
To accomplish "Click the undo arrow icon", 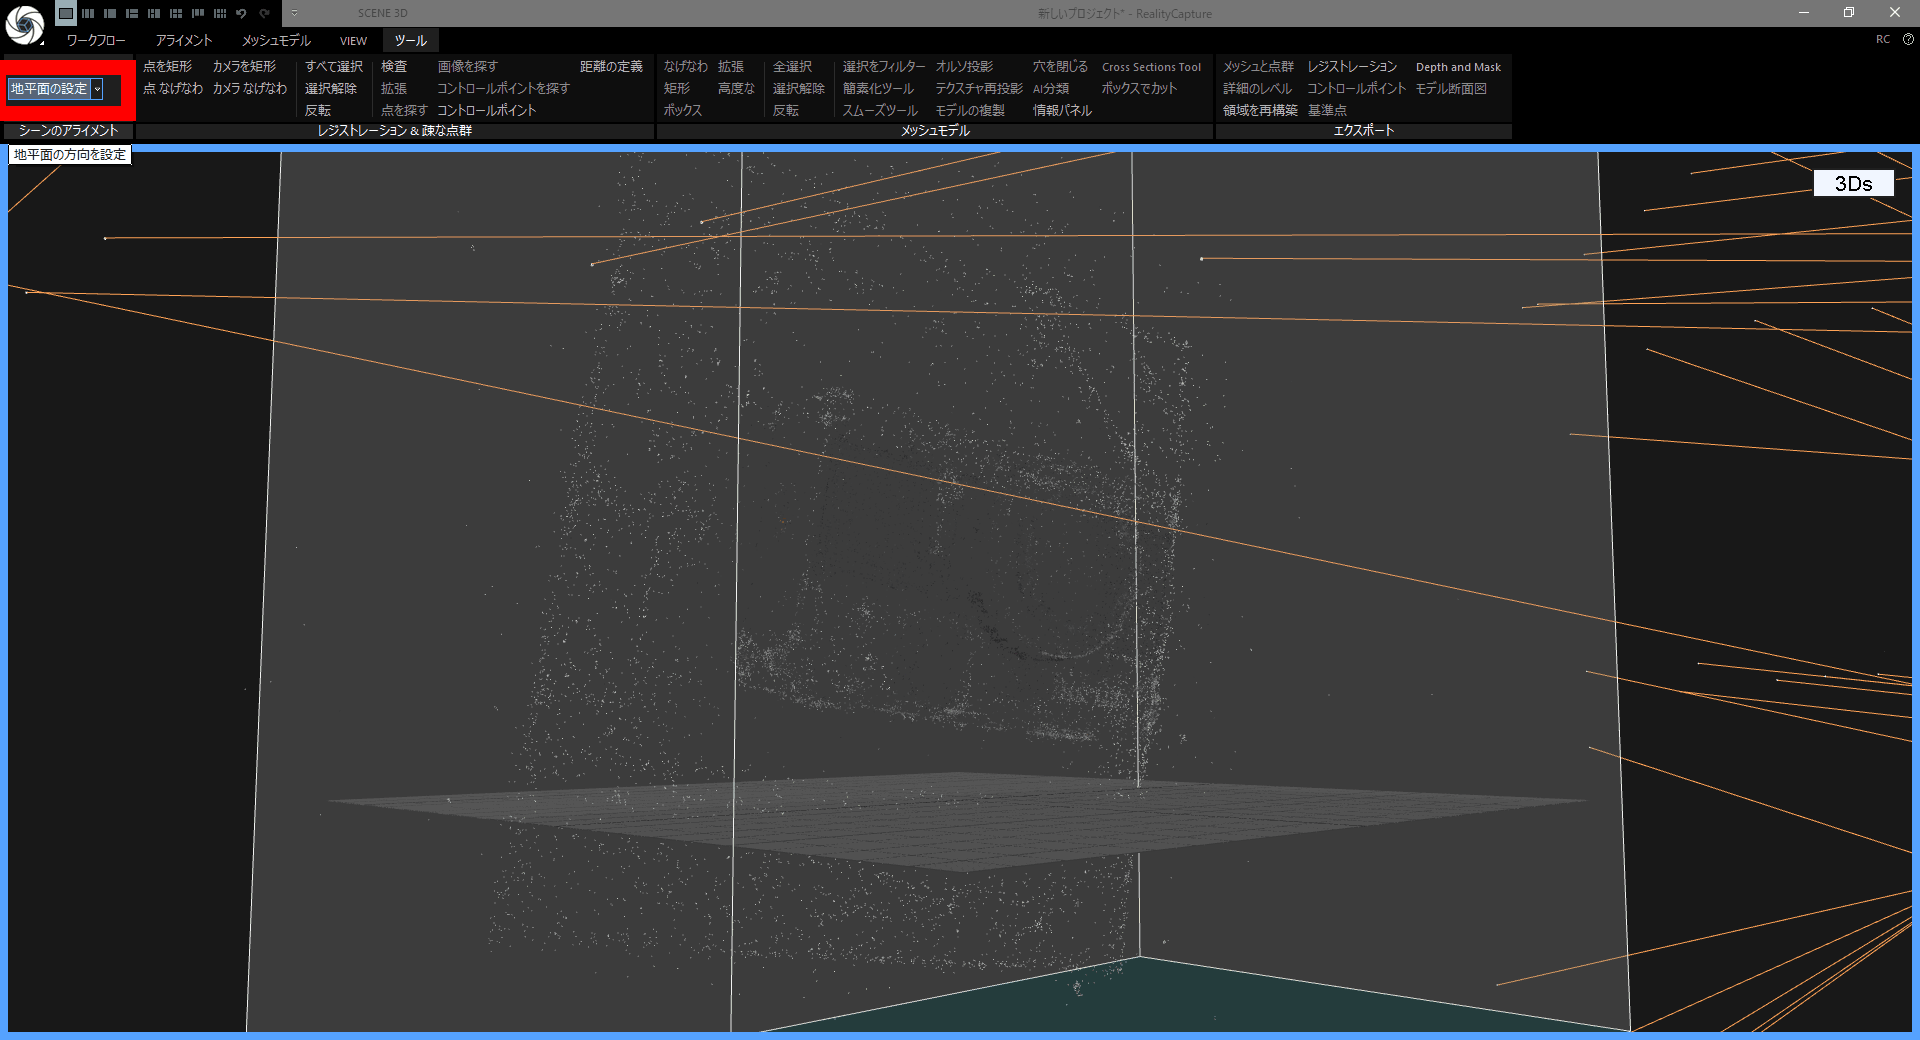I will click(241, 13).
